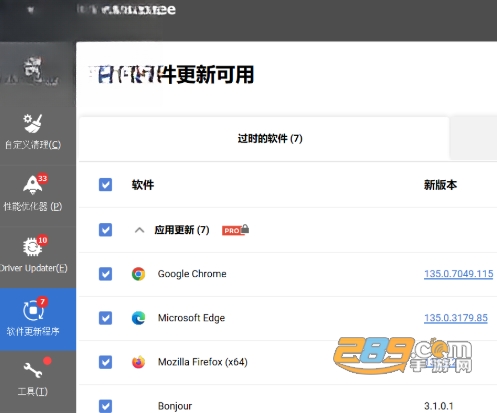Click the red 7 badge on Software Updater
The height and width of the screenshot is (413, 497).
pyautogui.click(x=42, y=302)
